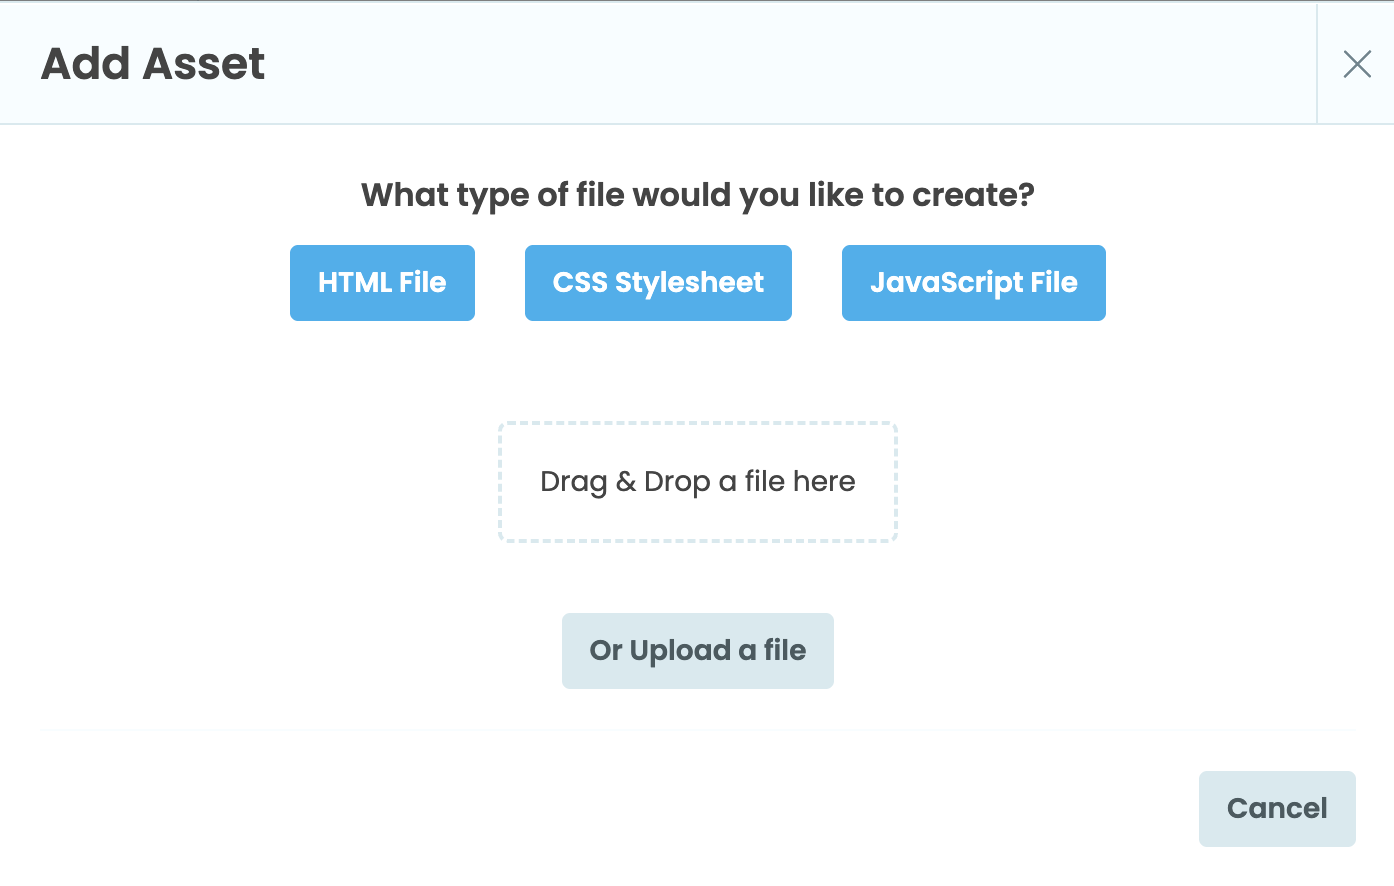Image resolution: width=1394 pixels, height=886 pixels.
Task: Dismiss the dialog with the X icon
Action: (1356, 63)
